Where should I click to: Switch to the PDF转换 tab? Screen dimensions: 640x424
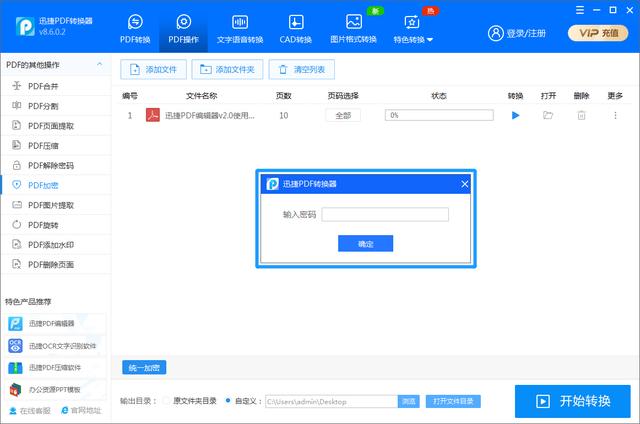(135, 29)
